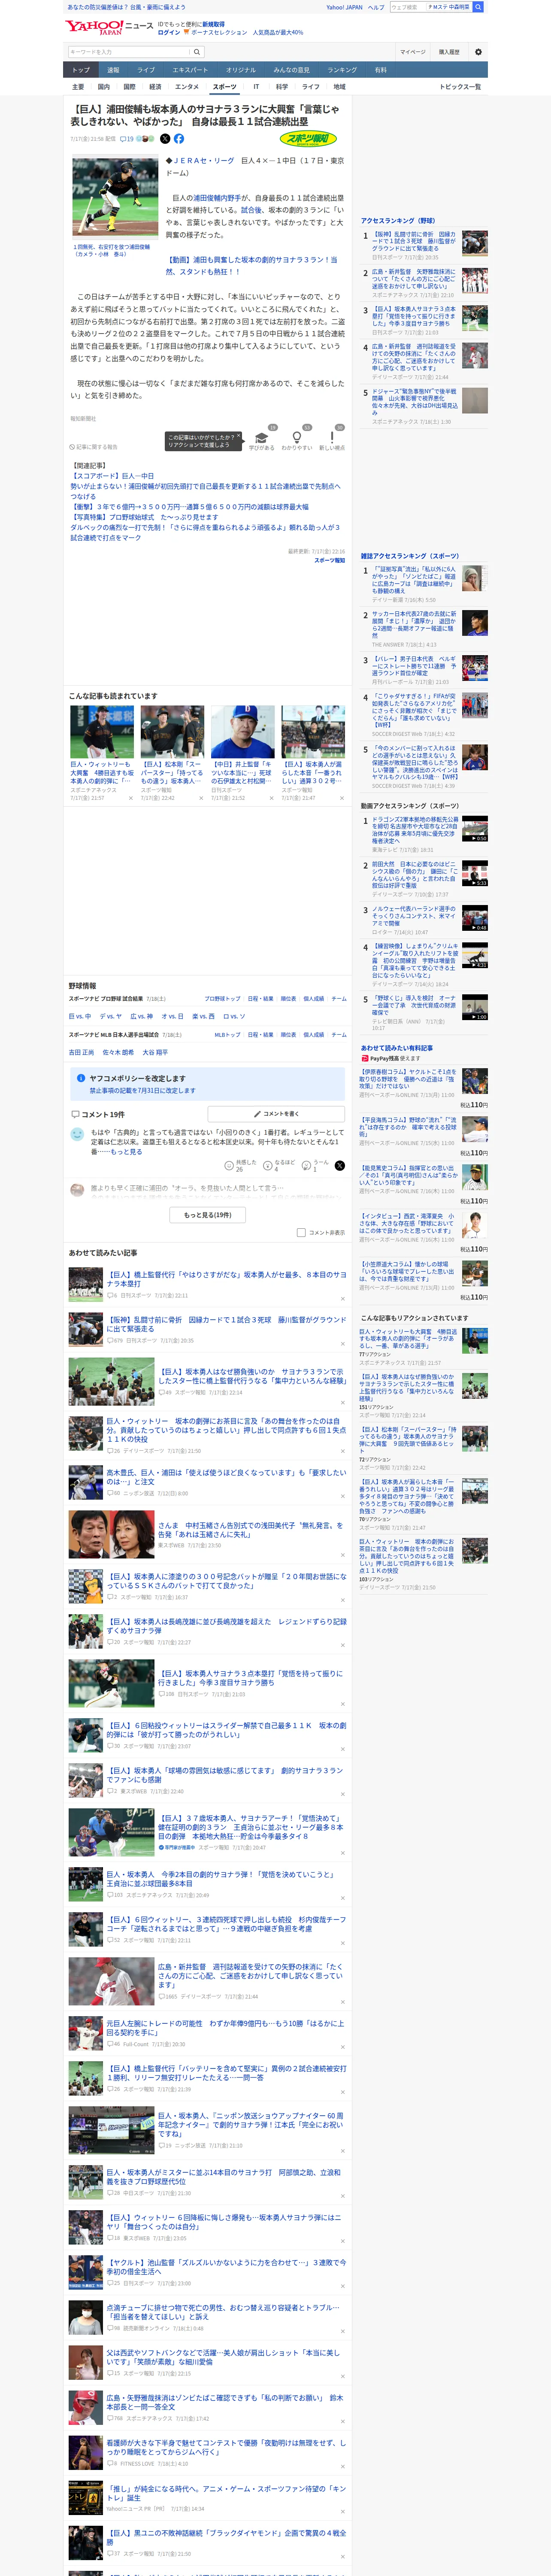
Task: Click the ログイン link
Action: pos(169,32)
